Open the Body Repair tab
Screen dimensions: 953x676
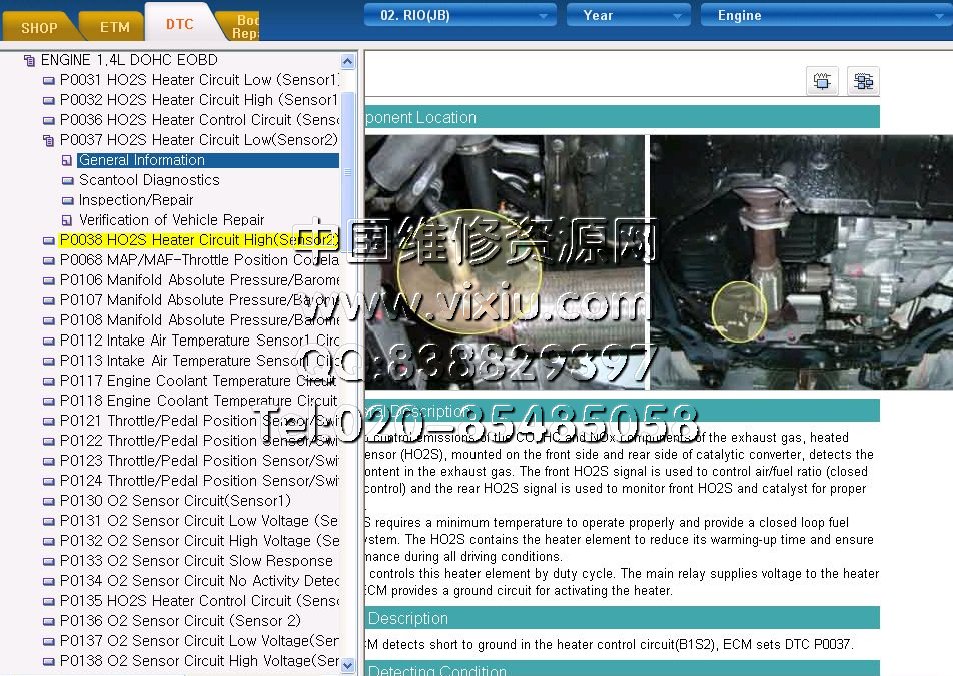pos(244,26)
